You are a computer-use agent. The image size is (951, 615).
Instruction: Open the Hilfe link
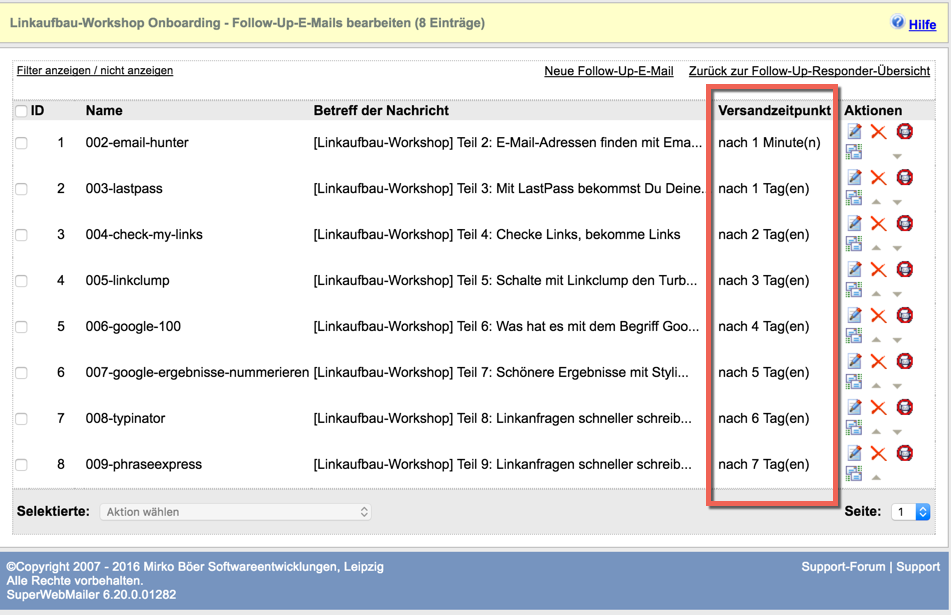(x=922, y=25)
